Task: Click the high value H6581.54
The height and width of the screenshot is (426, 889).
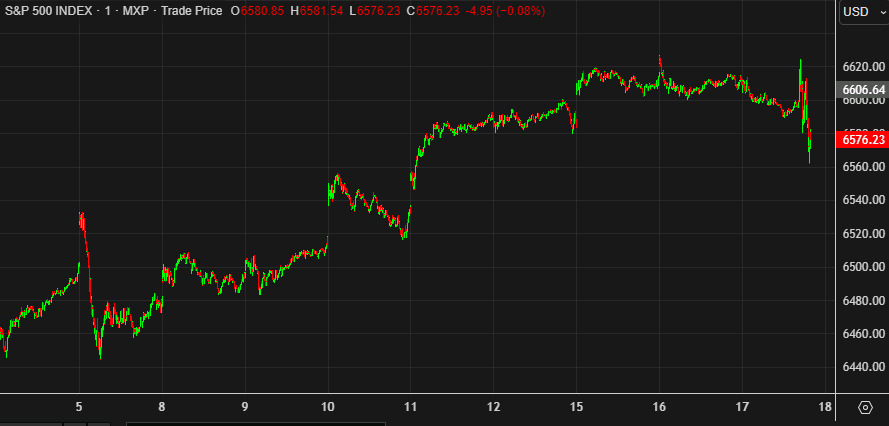Action: pos(316,11)
